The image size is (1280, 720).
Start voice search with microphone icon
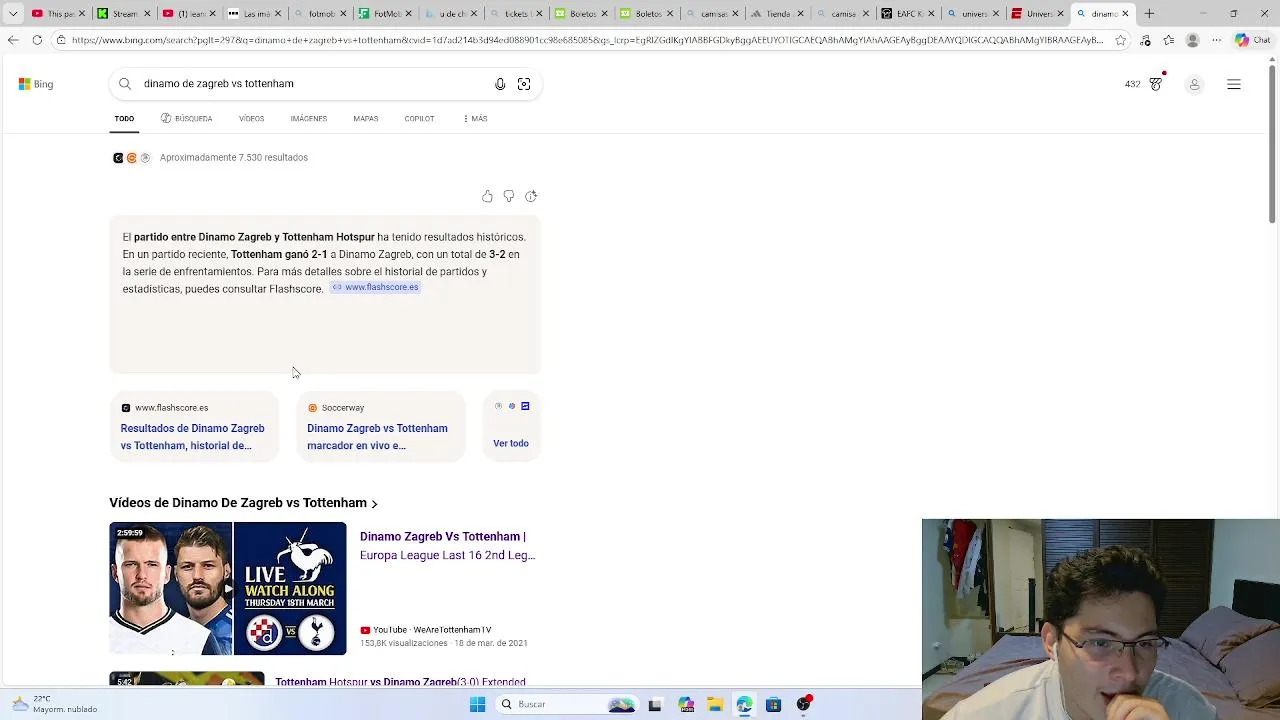pos(500,84)
